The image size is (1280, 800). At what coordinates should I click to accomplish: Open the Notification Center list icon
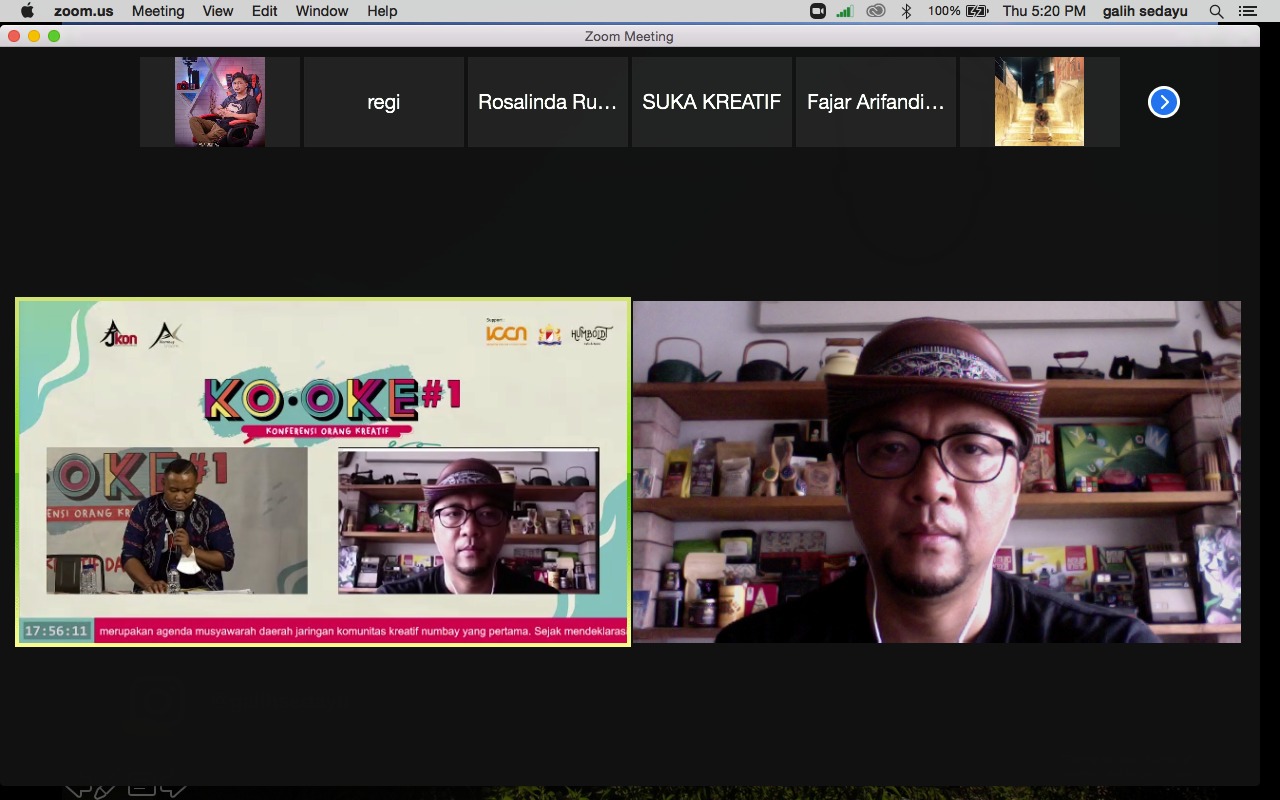tap(1247, 11)
